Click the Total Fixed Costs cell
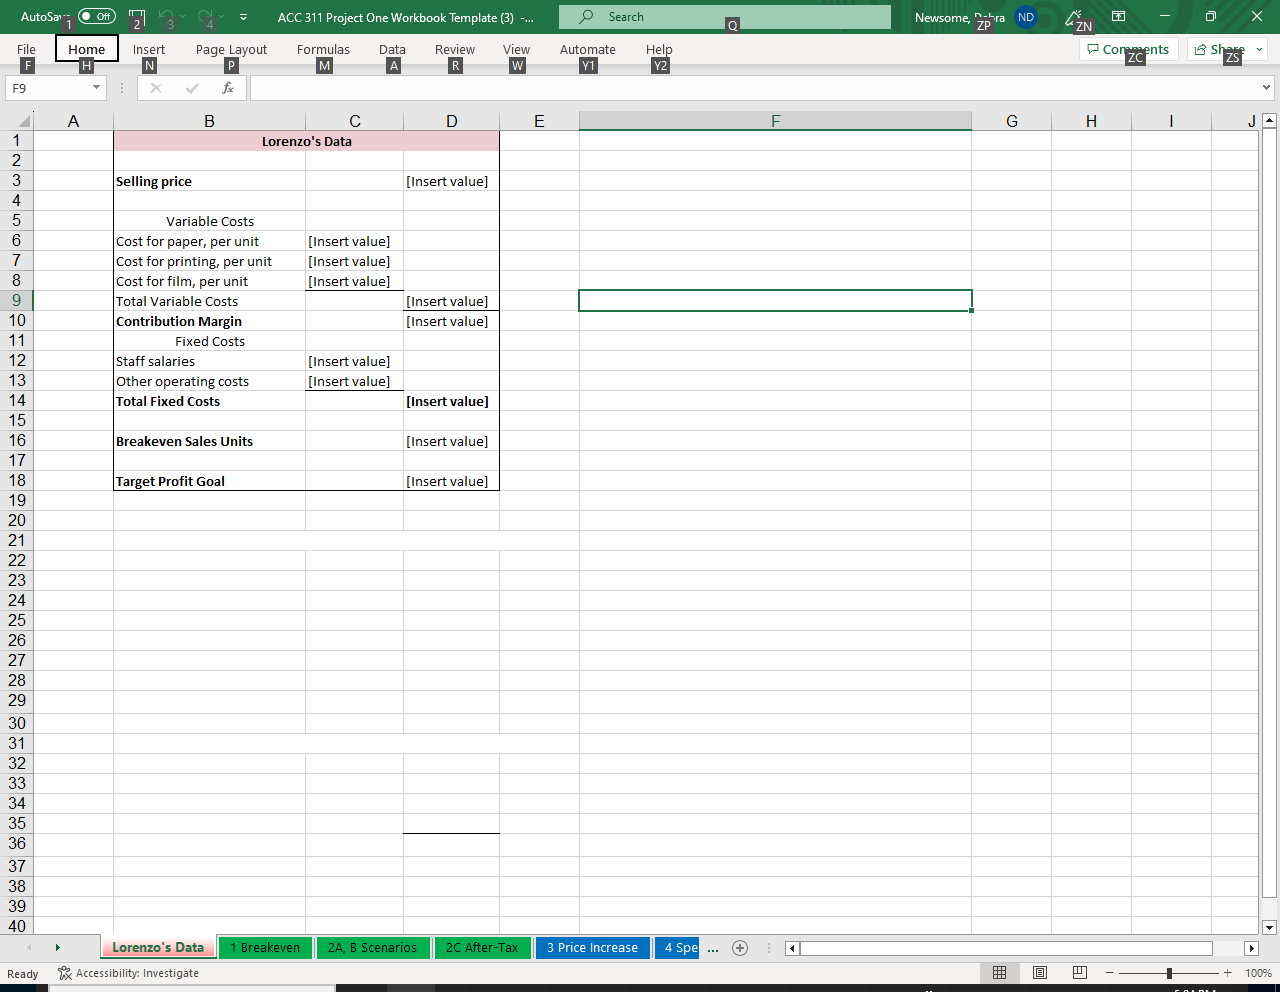The height and width of the screenshot is (992, 1280). point(209,401)
